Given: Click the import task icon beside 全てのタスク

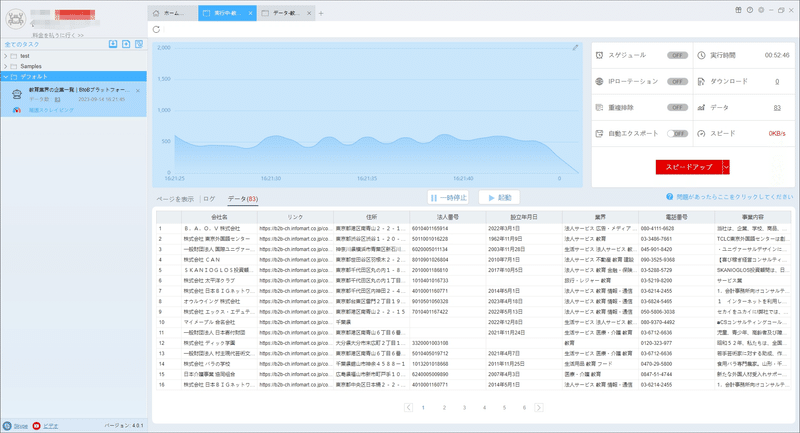Looking at the screenshot, I should 113,44.
